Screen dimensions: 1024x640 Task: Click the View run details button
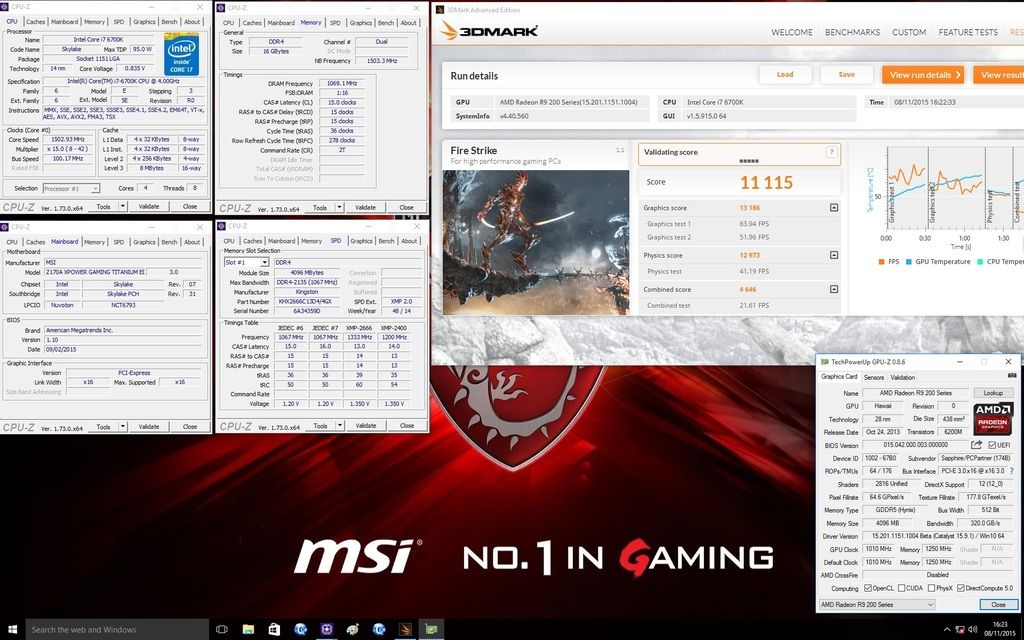[x=923, y=74]
